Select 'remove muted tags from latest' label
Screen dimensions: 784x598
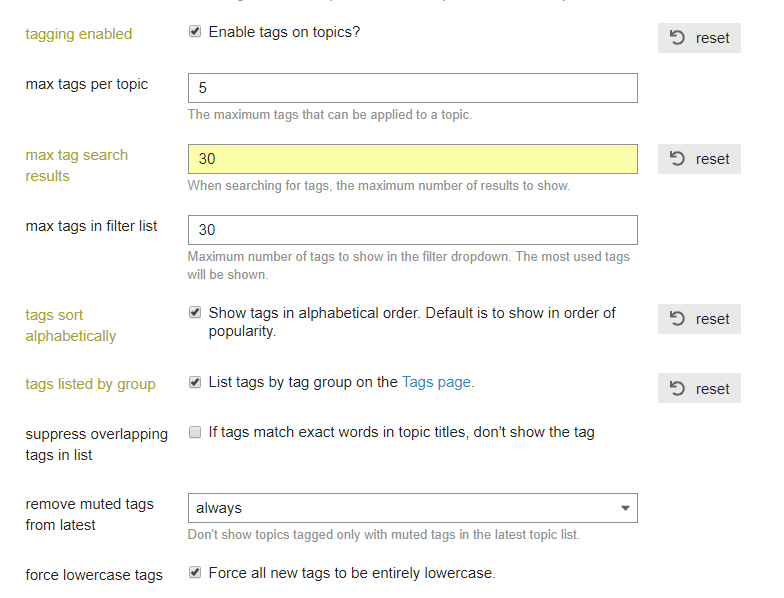pos(90,514)
